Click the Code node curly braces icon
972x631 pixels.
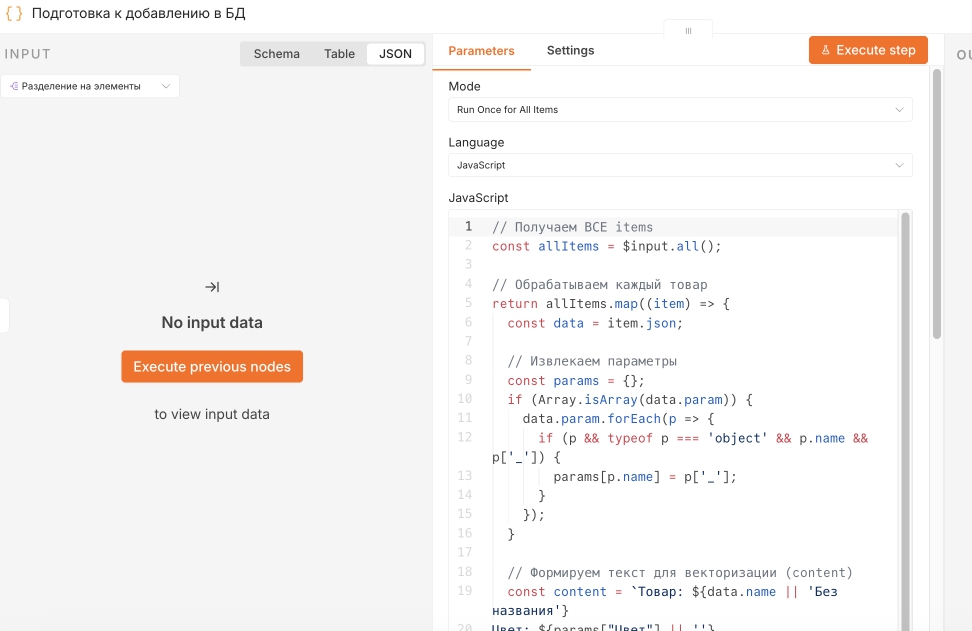(14, 13)
